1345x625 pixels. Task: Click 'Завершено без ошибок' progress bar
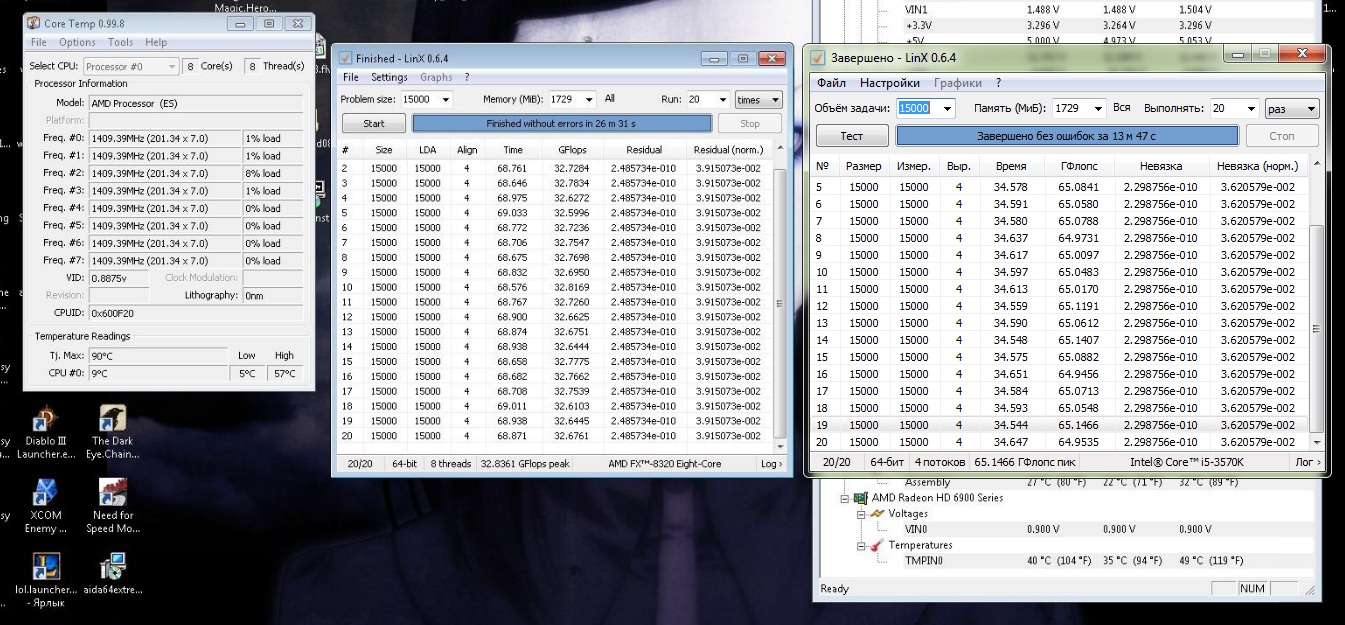(x=1067, y=135)
